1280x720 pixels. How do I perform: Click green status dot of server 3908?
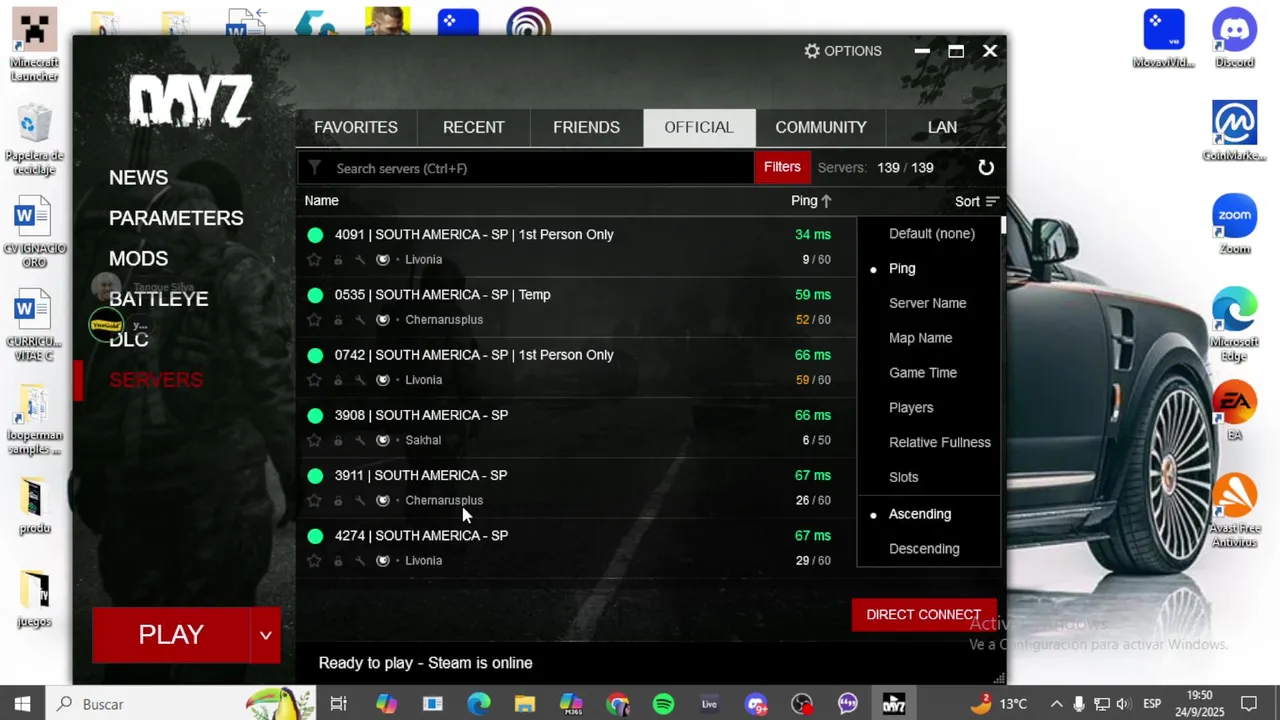(x=315, y=415)
